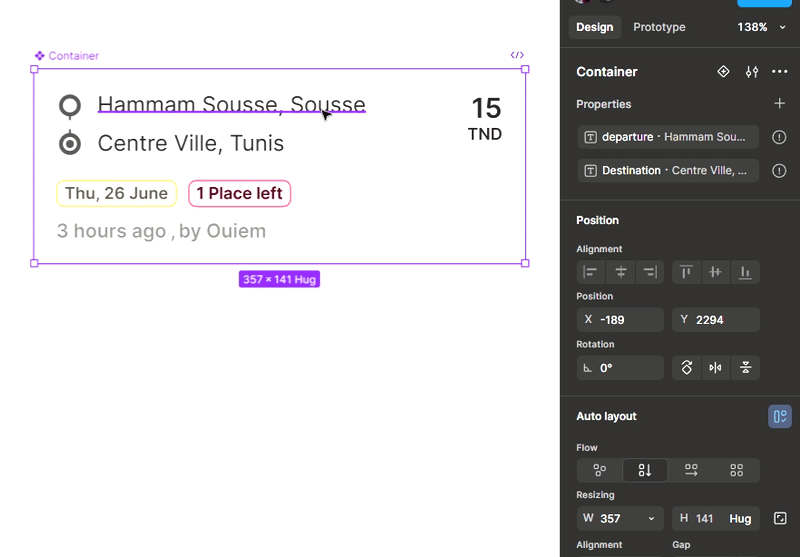The width and height of the screenshot is (800, 557).
Task: Open the 138% zoom dropdown
Action: pyautogui.click(x=761, y=27)
